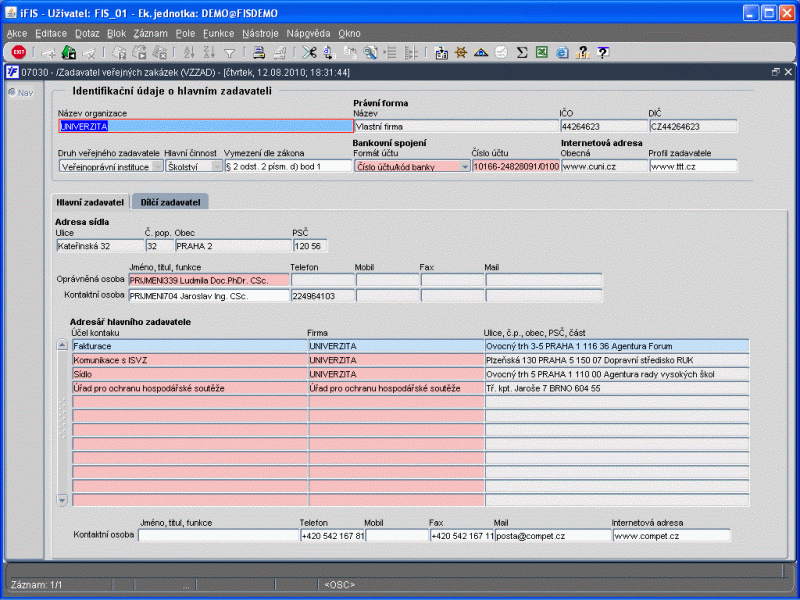Click the green house icon in the toolbar
This screenshot has height=600, width=800.
[x=69, y=52]
